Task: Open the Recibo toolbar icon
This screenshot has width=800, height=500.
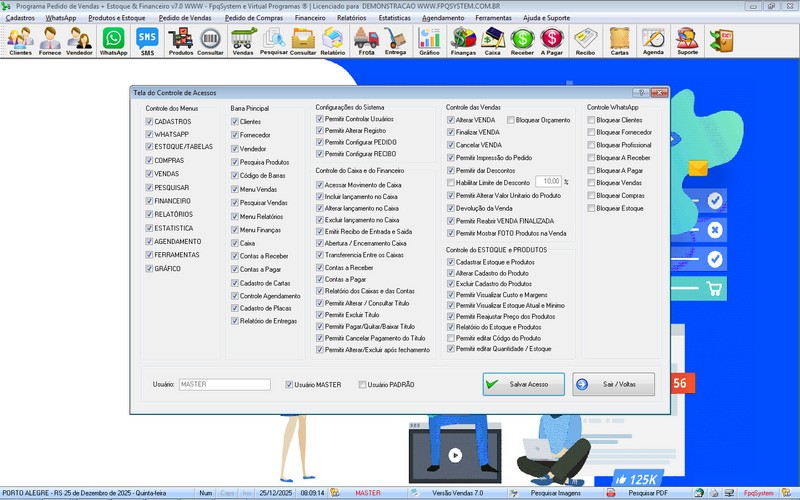Action: pyautogui.click(x=585, y=41)
